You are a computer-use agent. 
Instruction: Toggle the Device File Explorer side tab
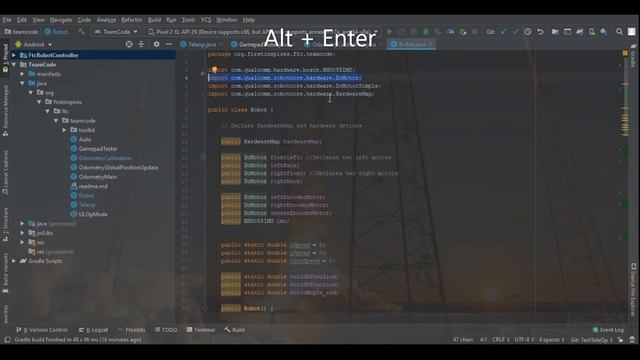(633, 290)
